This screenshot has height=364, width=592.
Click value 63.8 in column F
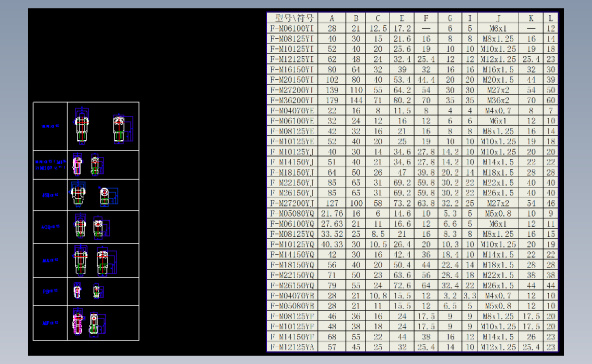tap(426, 203)
